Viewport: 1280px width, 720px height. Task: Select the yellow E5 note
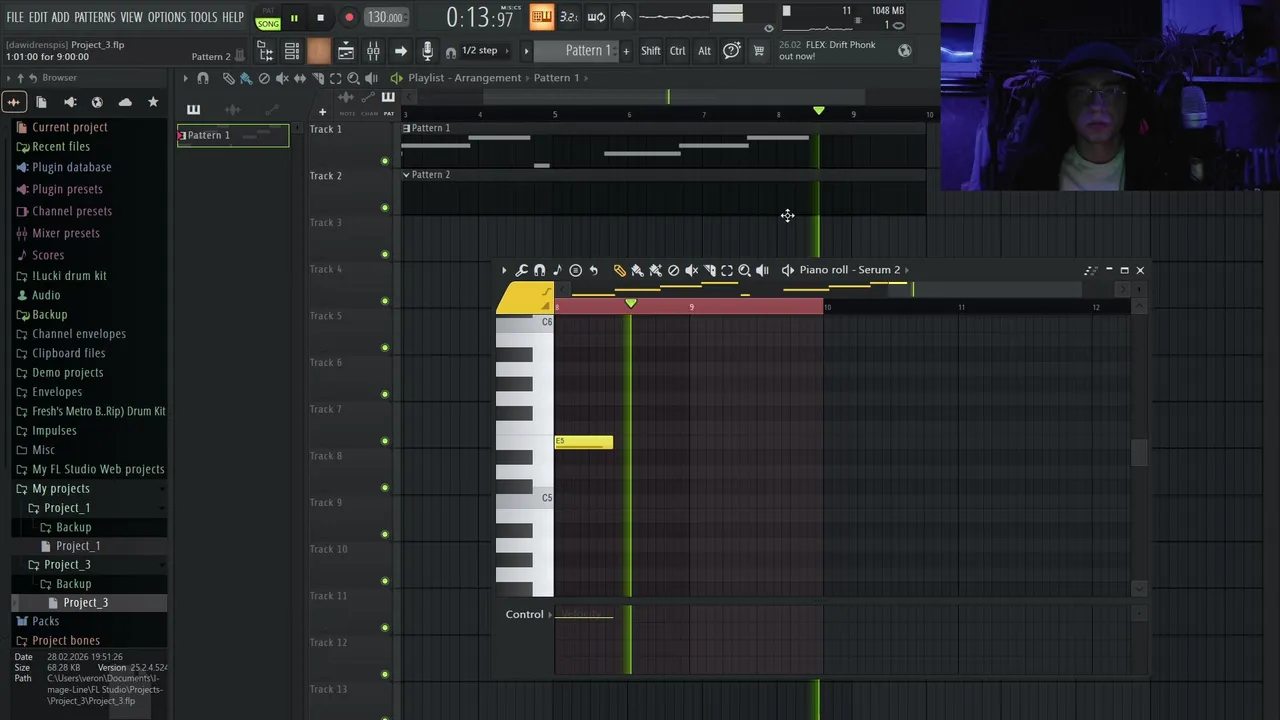[x=584, y=442]
